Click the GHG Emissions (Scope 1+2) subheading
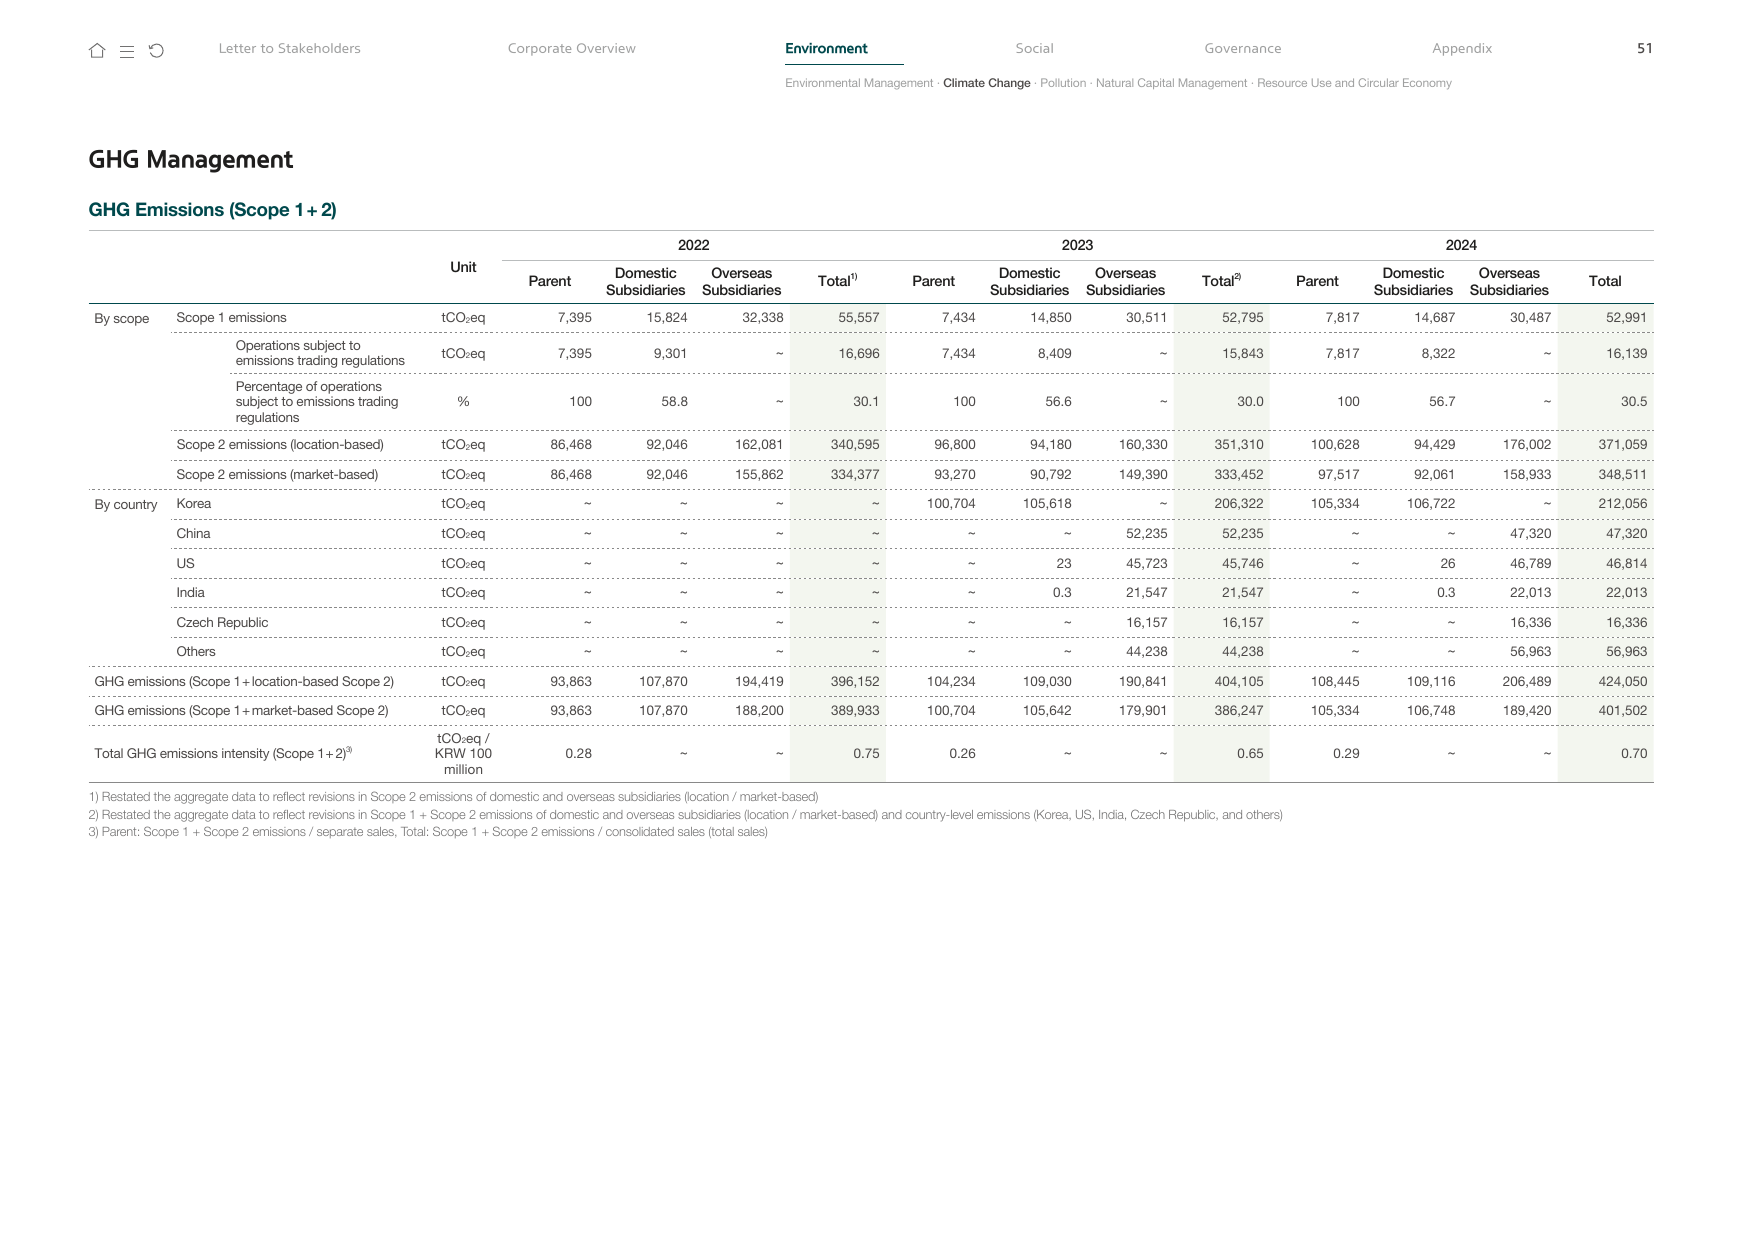 (212, 210)
